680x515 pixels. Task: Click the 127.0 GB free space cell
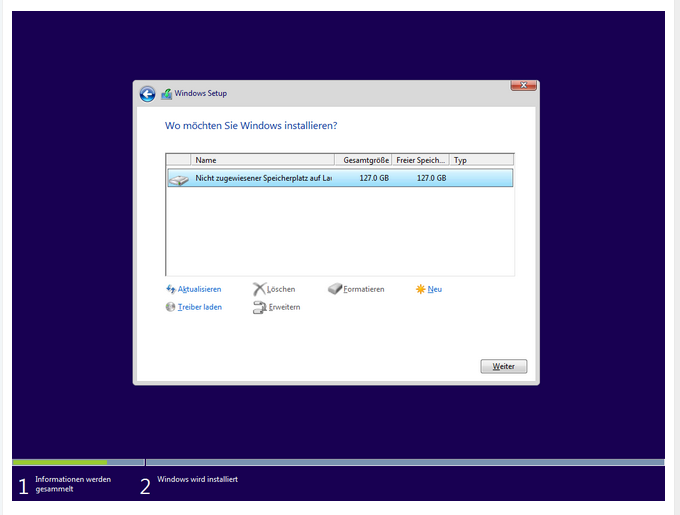tap(432, 178)
